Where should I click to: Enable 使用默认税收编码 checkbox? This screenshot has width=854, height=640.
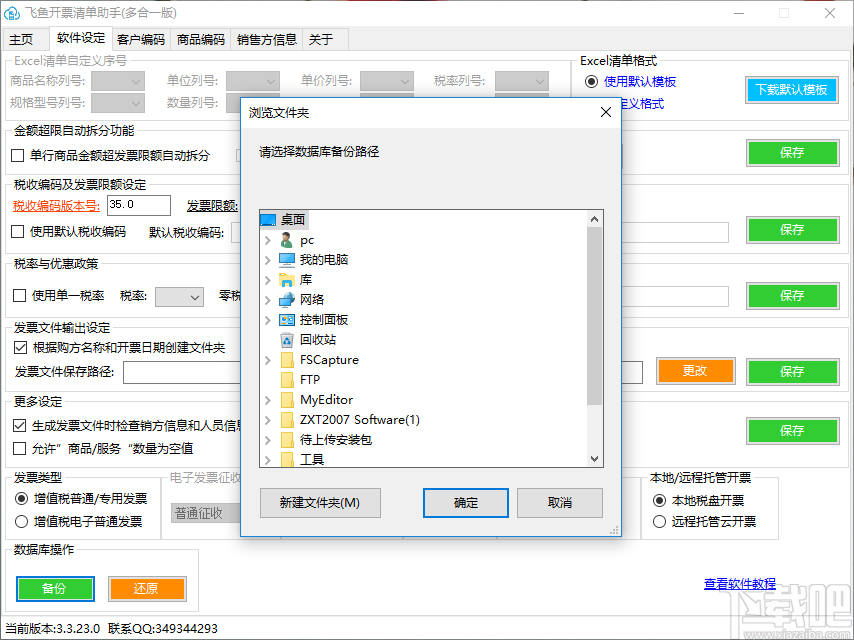pyautogui.click(x=17, y=232)
